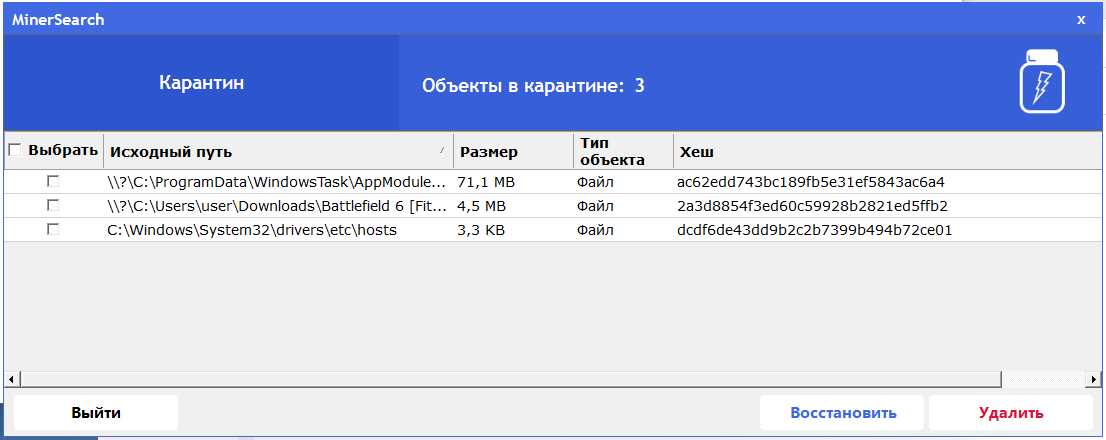Viewport: 1106px width, 440px height.
Task: Click the MinerSearch window title
Action: point(58,20)
